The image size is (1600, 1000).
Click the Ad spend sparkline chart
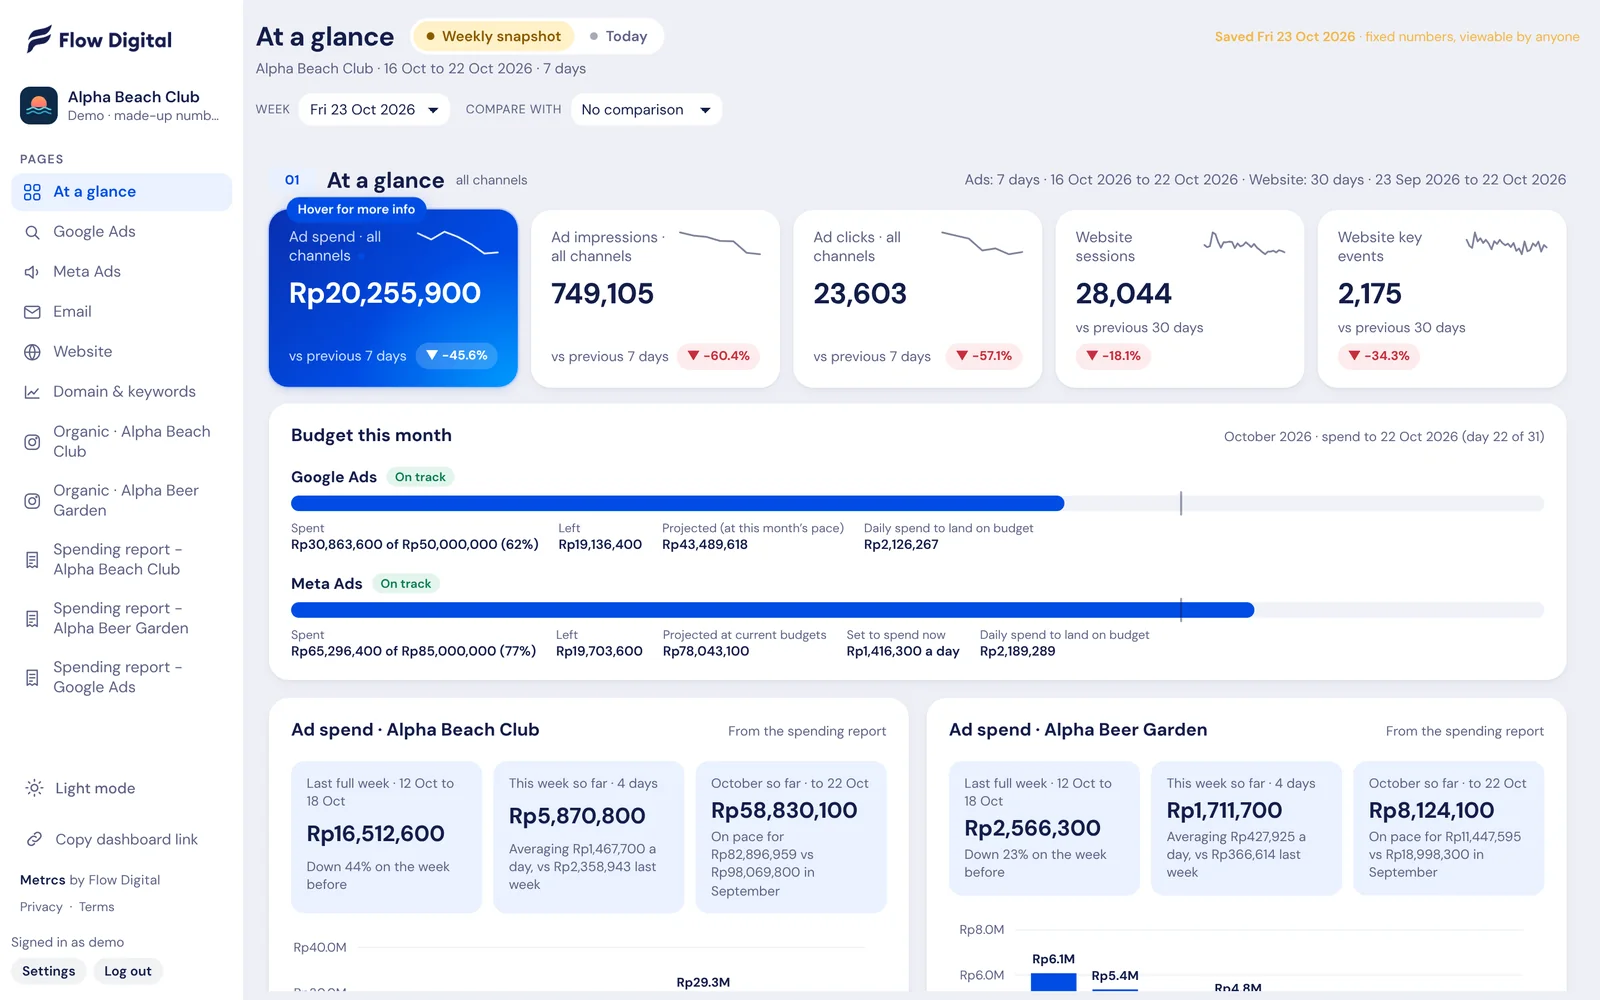(457, 242)
